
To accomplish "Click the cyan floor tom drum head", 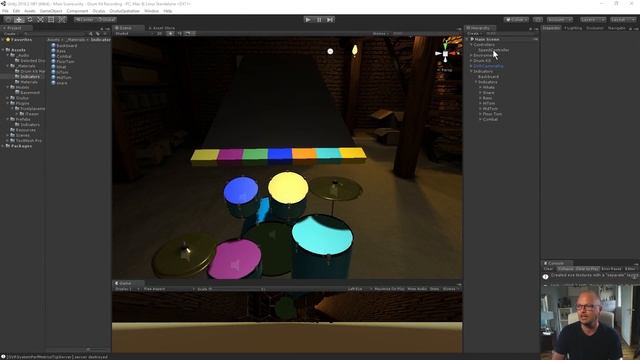I will [x=322, y=236].
